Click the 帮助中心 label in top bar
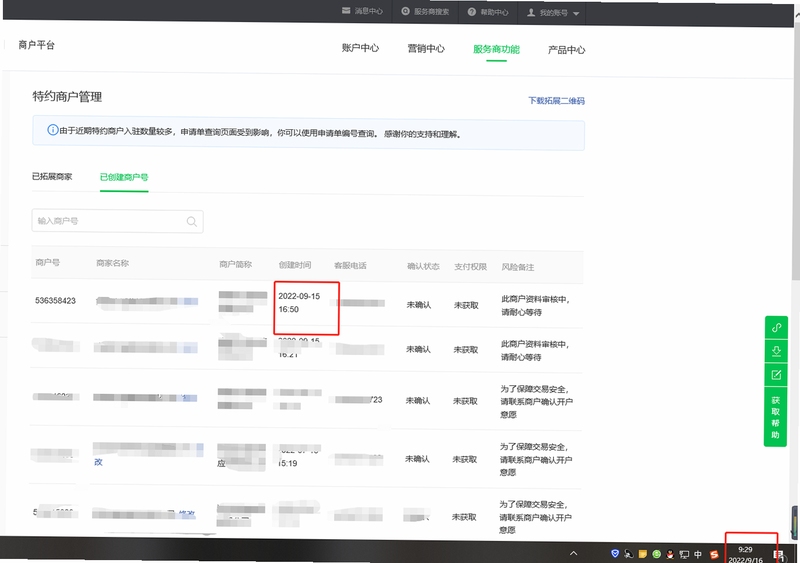This screenshot has height=563, width=800. coord(494,12)
